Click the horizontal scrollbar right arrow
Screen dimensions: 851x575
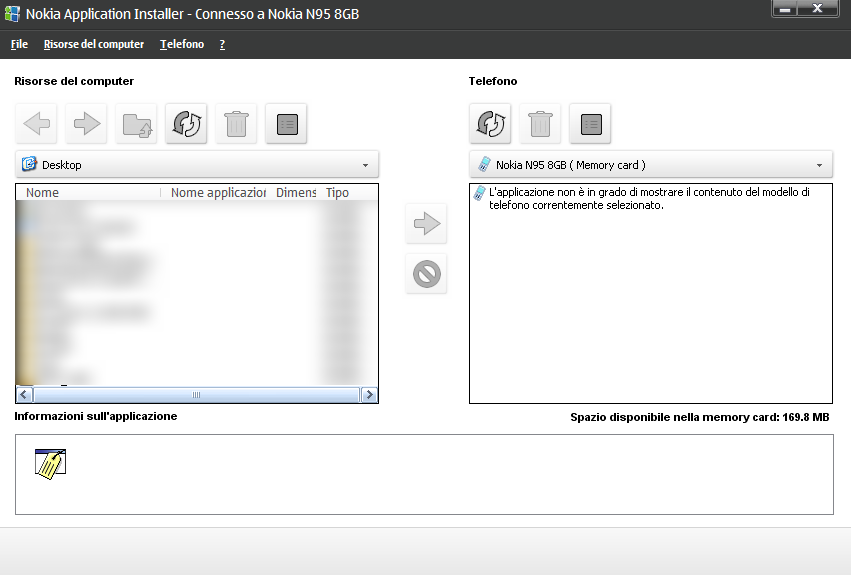pos(369,395)
